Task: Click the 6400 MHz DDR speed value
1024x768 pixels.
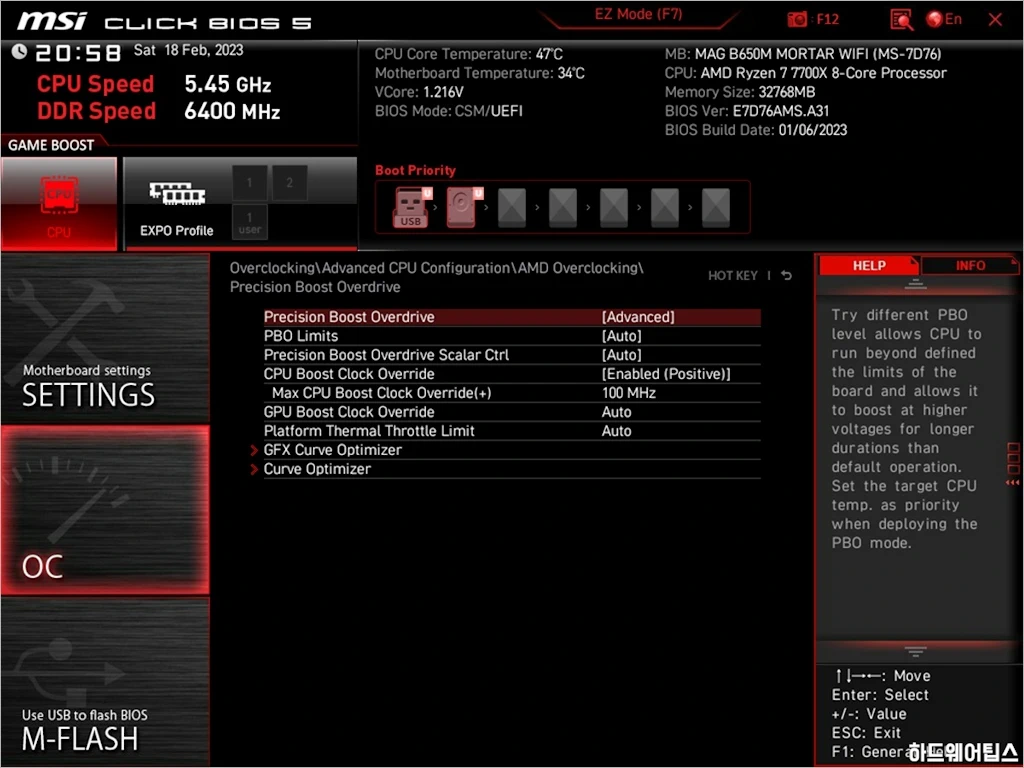Action: 232,111
